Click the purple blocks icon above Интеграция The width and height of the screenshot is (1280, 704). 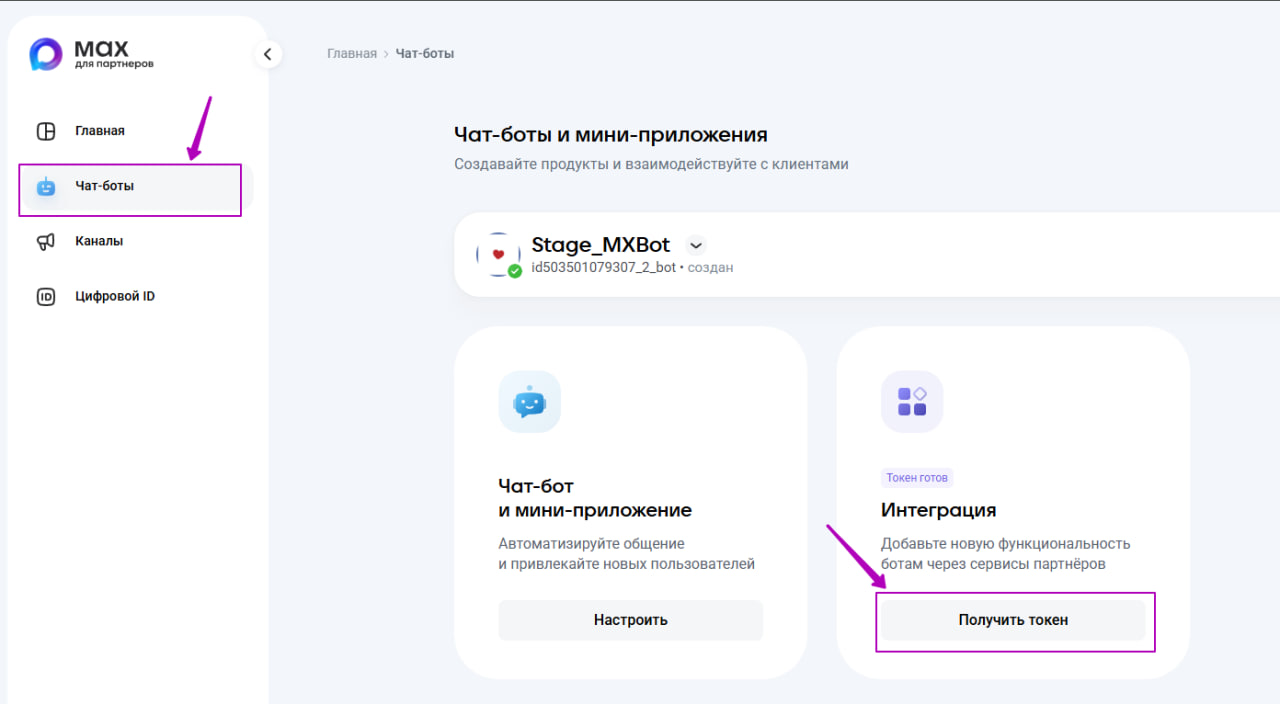911,402
